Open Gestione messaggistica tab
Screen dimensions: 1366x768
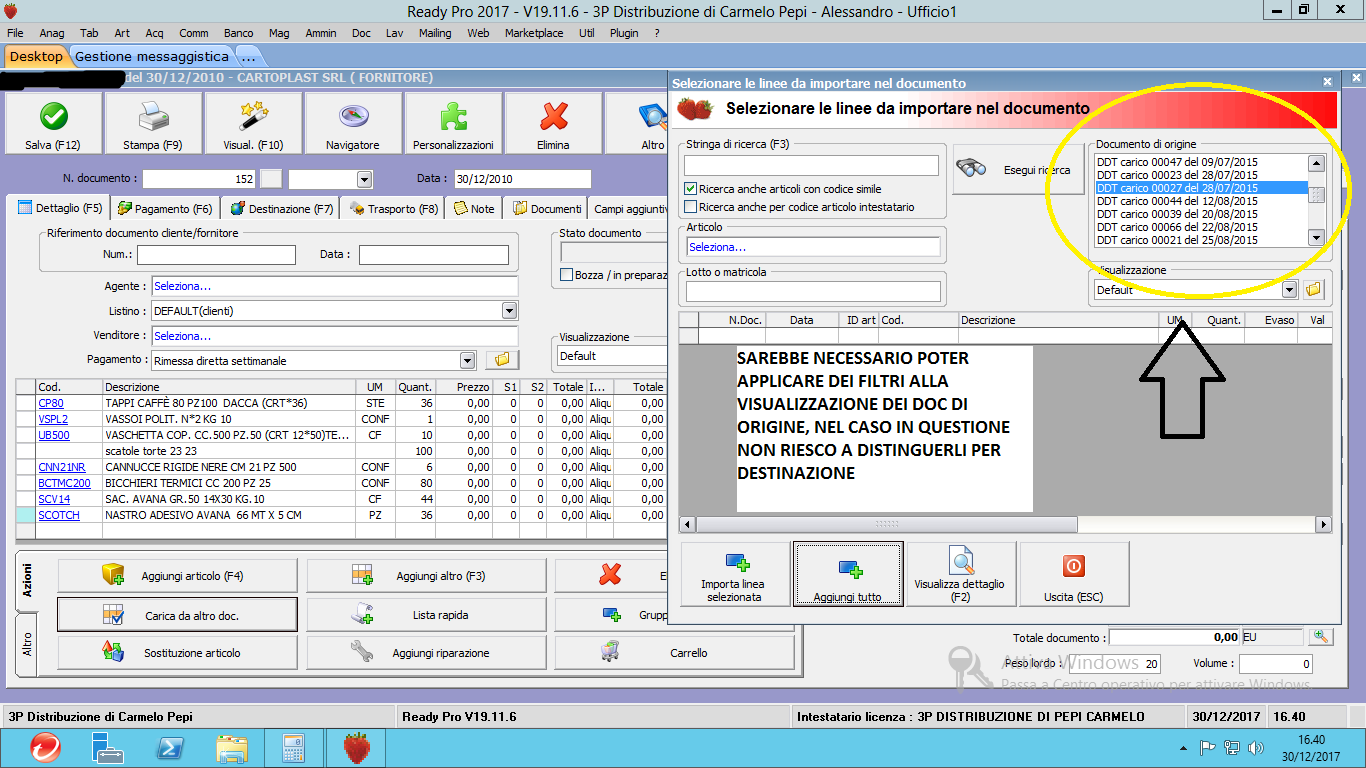[151, 56]
